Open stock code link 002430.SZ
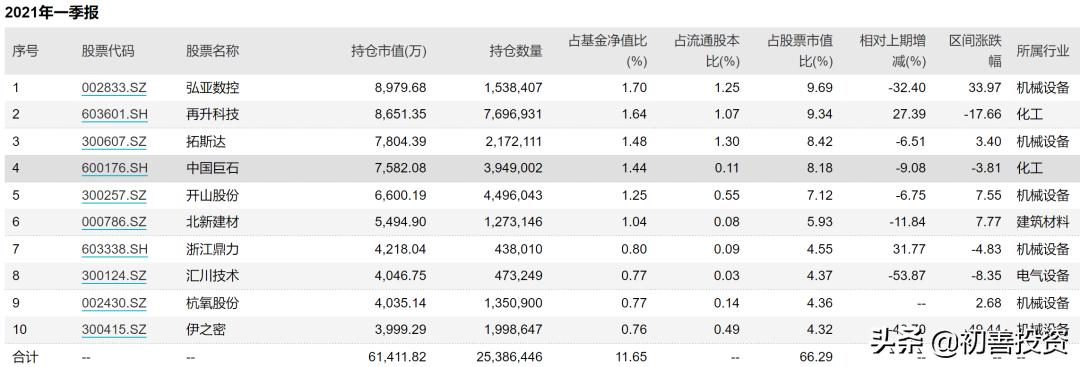Viewport: 1080px width, 367px height. click(x=114, y=303)
